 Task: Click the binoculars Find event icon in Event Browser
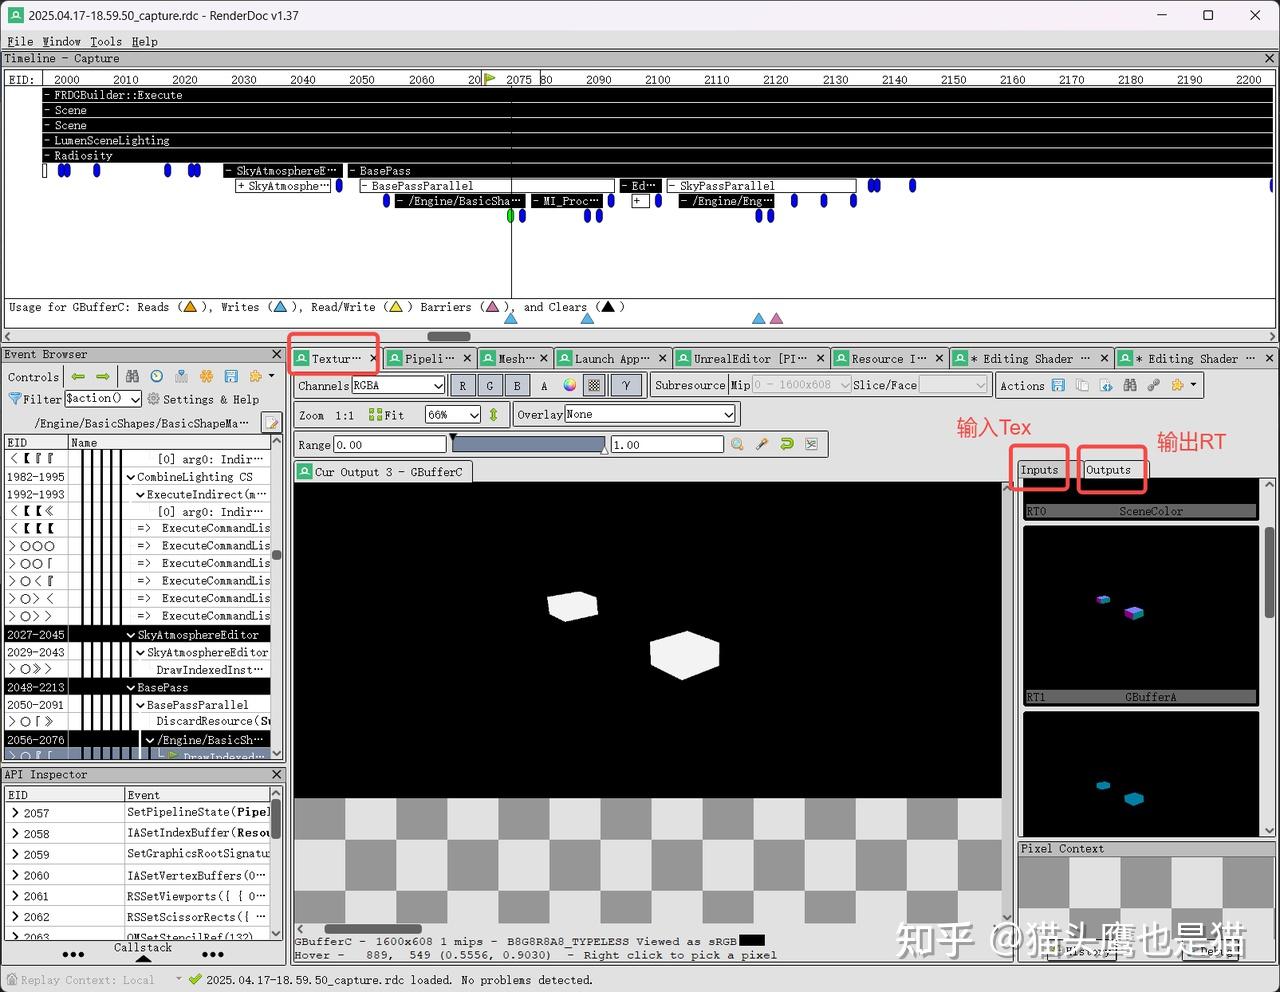point(131,377)
